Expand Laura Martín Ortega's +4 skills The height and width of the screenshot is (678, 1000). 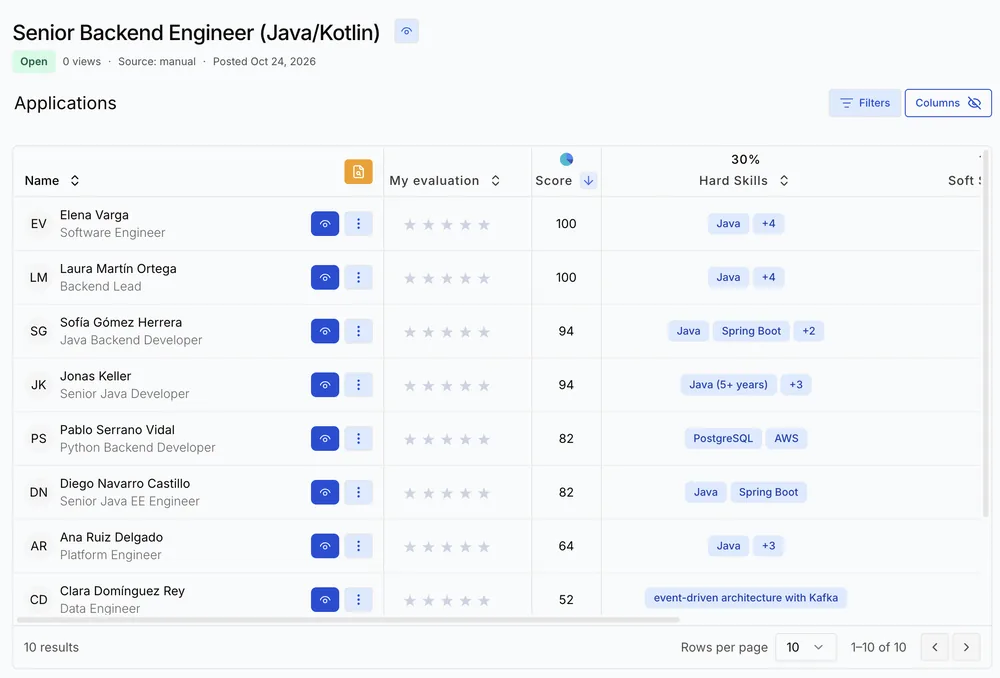(x=768, y=277)
